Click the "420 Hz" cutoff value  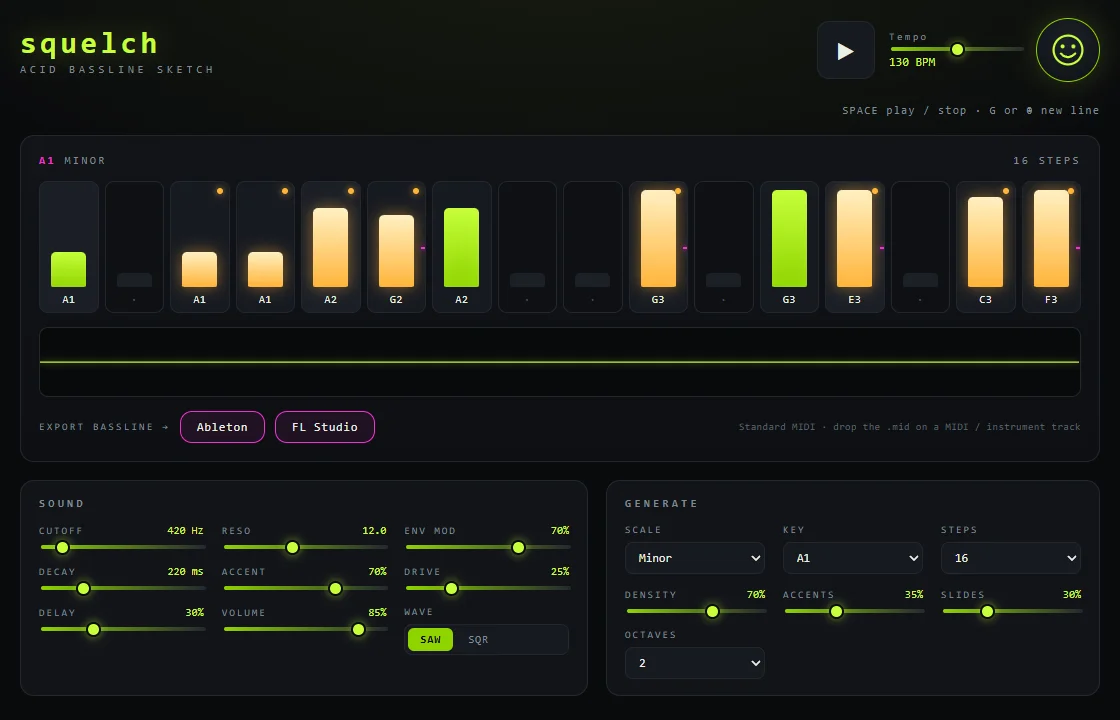[185, 531]
